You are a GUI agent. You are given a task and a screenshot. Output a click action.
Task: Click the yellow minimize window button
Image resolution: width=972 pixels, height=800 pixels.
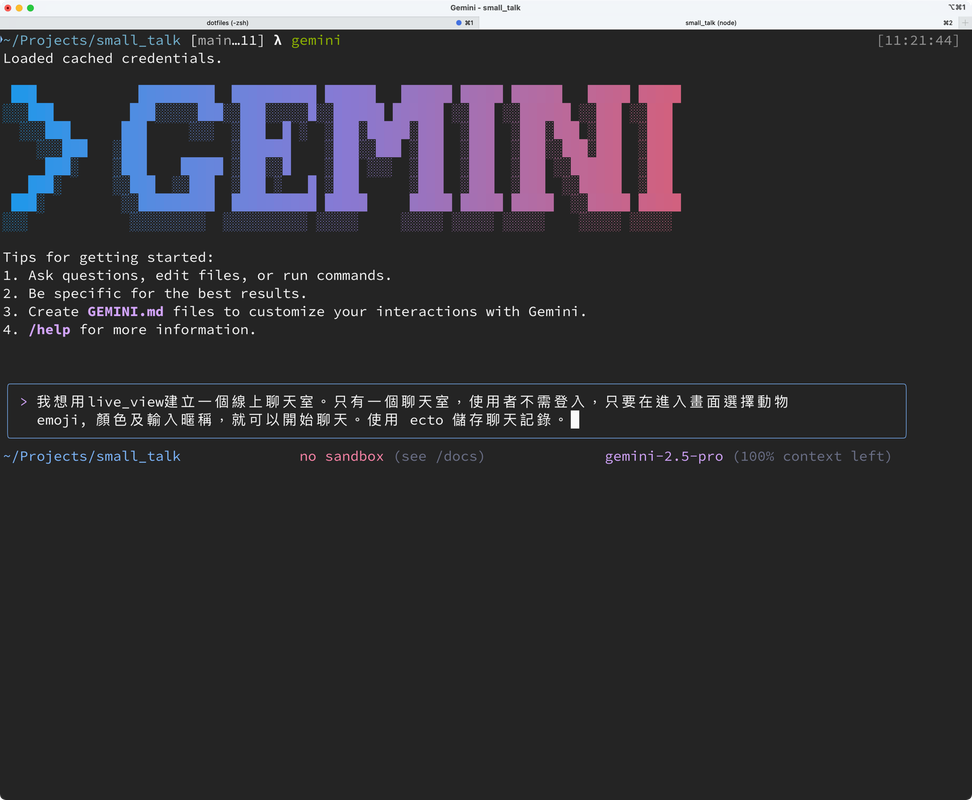[x=19, y=8]
